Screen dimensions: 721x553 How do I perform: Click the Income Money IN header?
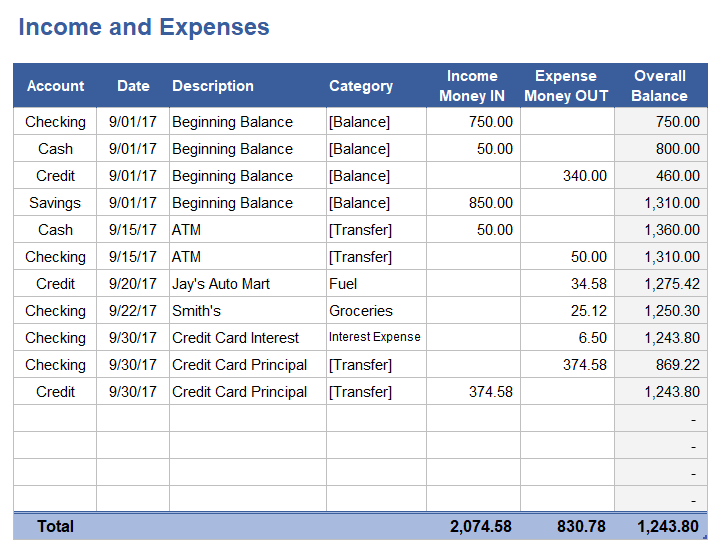tap(472, 86)
